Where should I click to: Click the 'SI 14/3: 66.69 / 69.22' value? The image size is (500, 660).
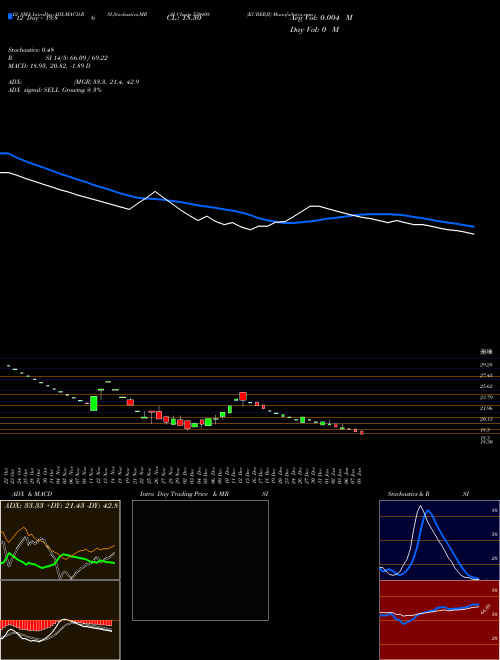(77, 58)
